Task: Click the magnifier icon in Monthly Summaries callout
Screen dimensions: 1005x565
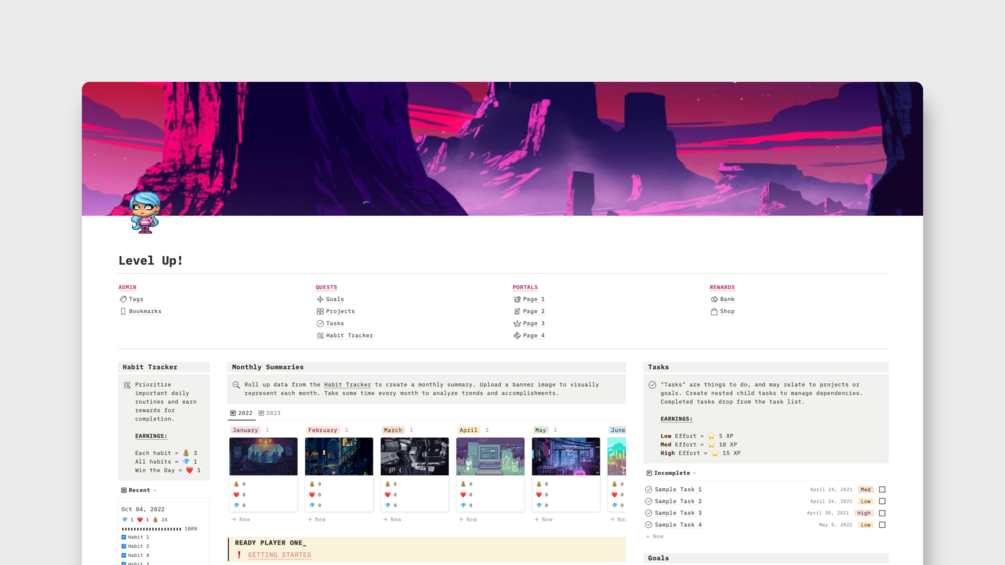Action: (236, 385)
